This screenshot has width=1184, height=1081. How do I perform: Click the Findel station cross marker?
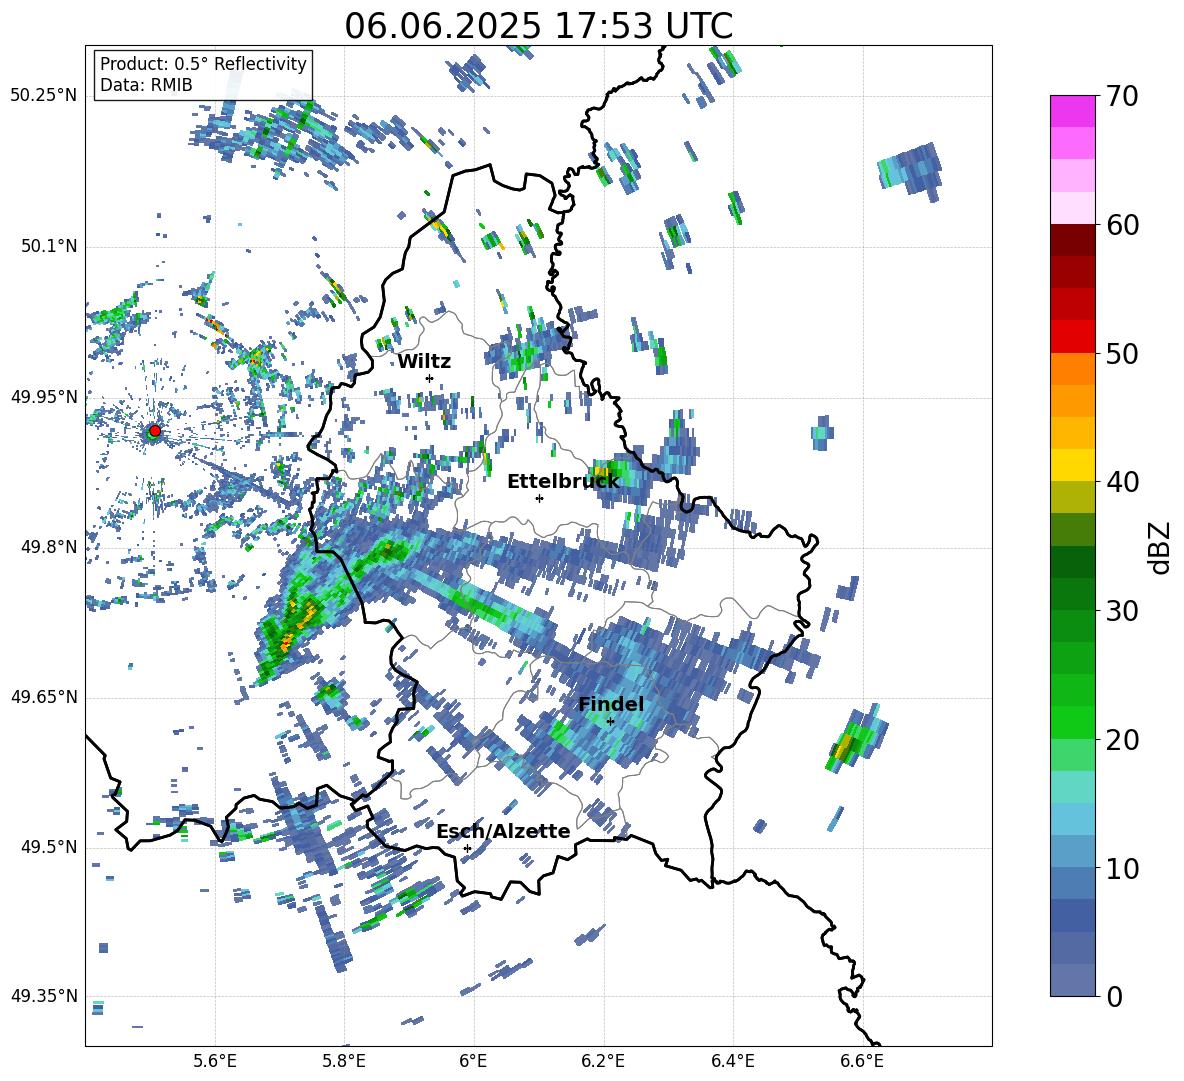(610, 722)
